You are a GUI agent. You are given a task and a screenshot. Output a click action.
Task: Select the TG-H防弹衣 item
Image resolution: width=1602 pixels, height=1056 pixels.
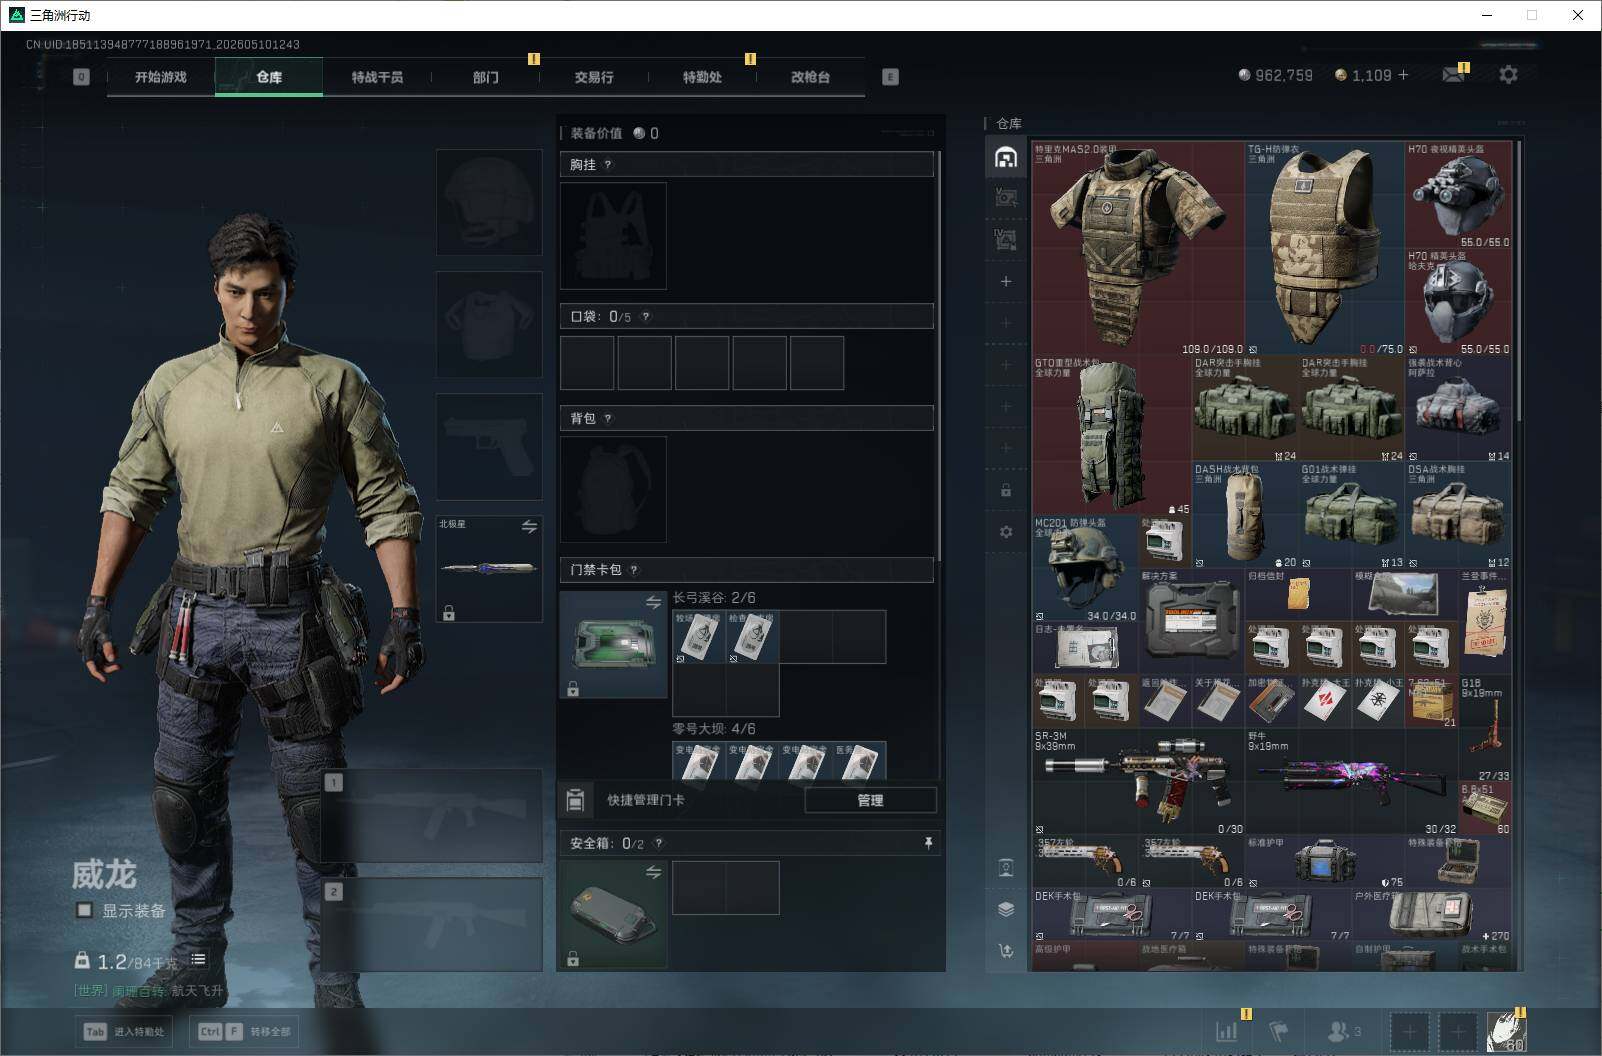(x=1325, y=248)
